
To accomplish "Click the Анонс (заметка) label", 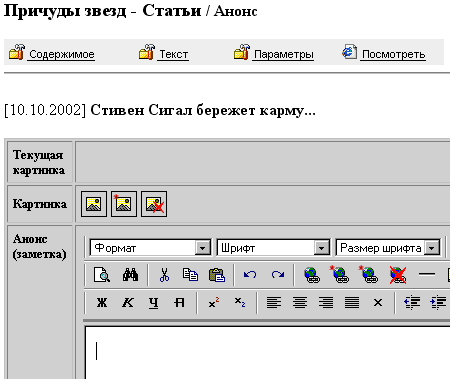I will tap(39, 246).
